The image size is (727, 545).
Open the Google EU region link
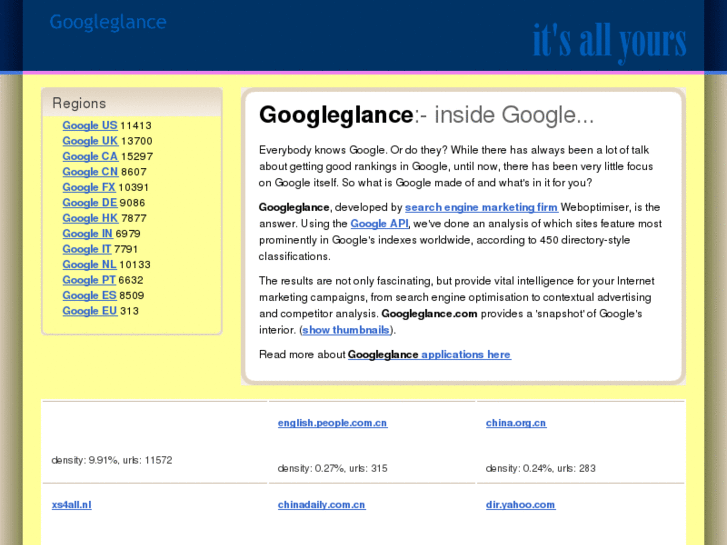click(90, 311)
